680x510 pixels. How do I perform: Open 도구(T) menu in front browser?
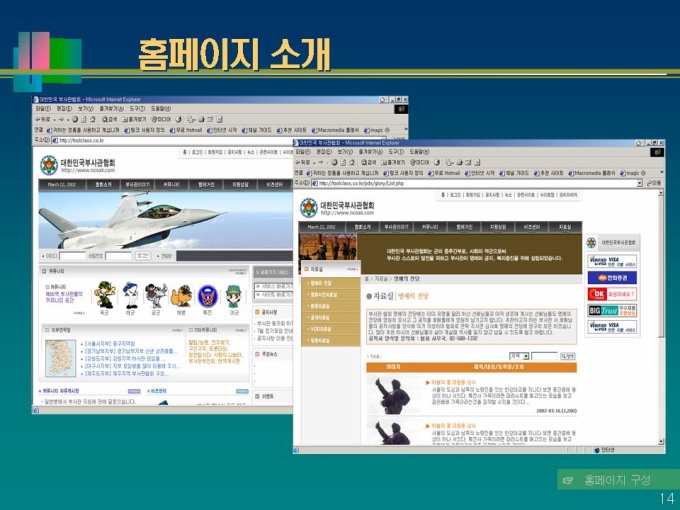396,152
